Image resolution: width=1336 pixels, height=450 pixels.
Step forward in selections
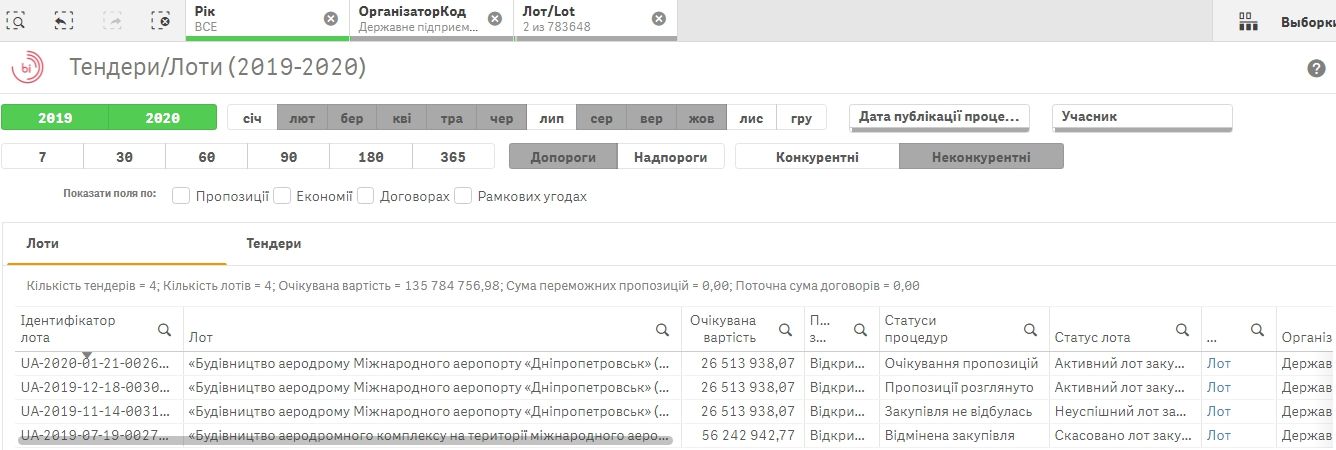pyautogui.click(x=112, y=19)
